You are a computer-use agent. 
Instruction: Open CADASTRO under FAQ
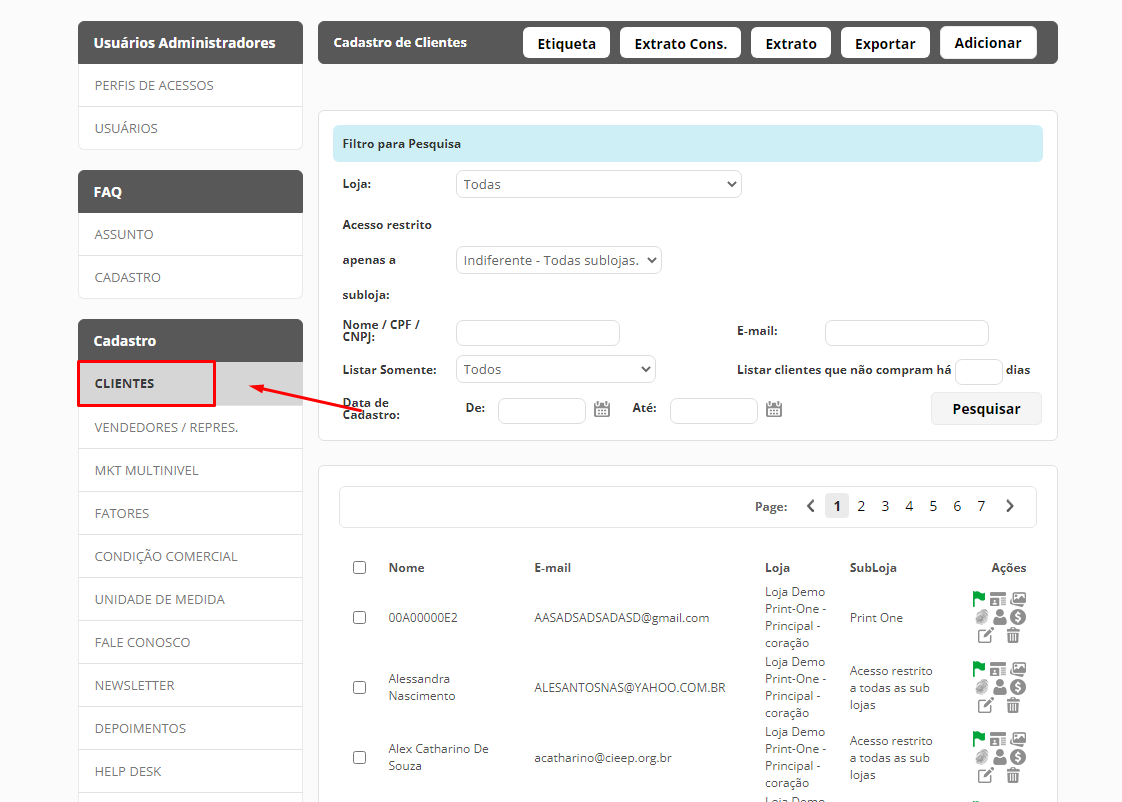point(190,277)
